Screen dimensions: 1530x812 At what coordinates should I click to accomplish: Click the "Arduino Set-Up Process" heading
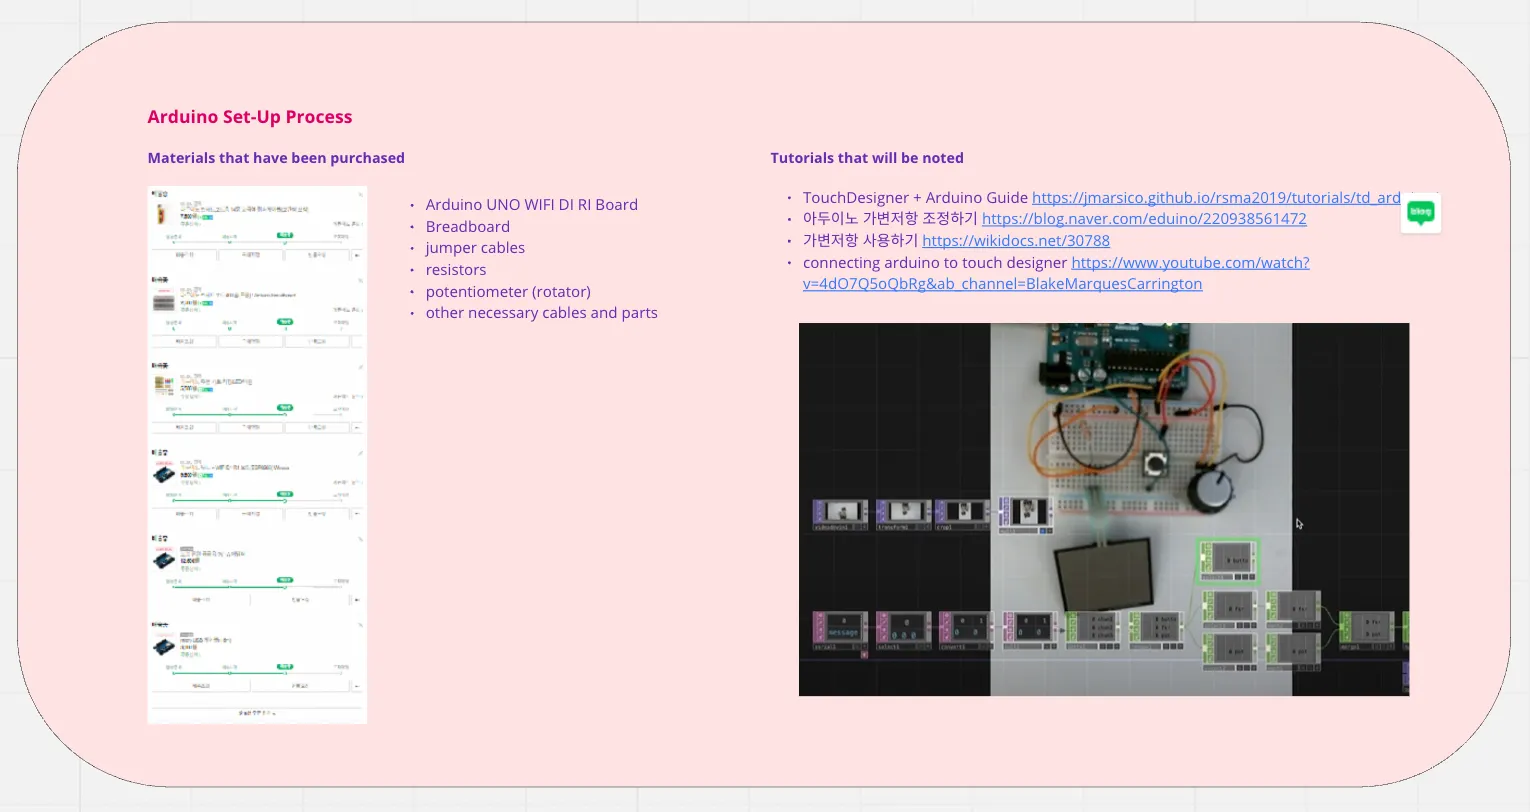click(250, 117)
